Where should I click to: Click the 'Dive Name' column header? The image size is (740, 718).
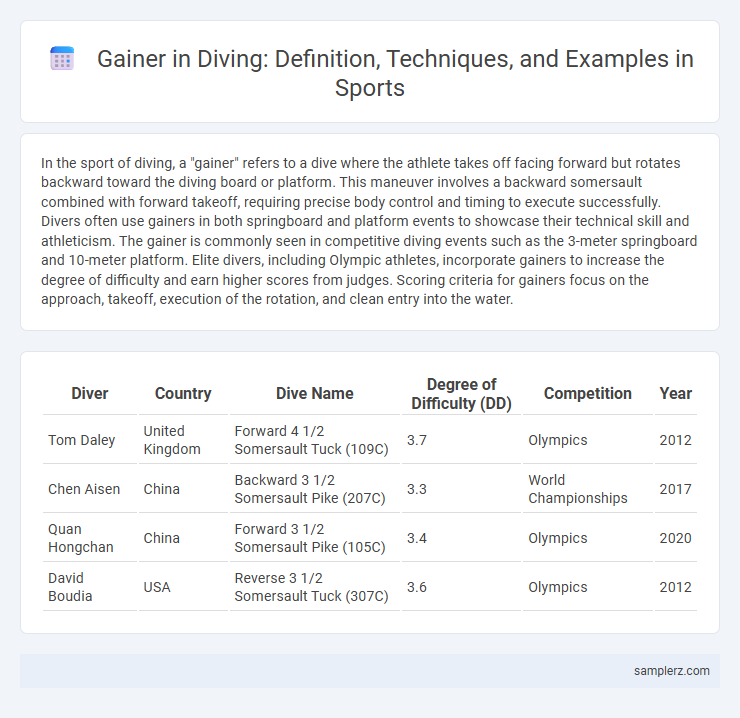(315, 393)
